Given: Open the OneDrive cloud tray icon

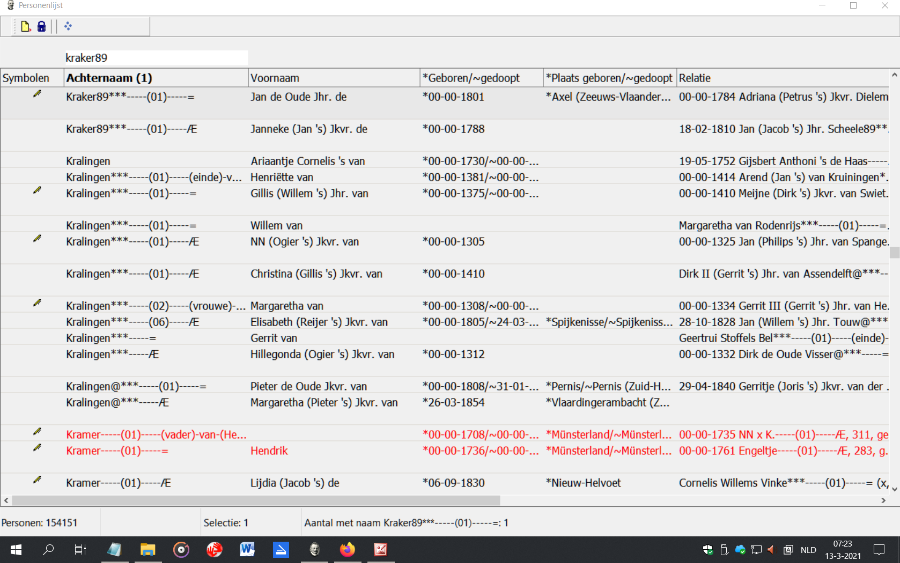Looking at the screenshot, I should 740,549.
